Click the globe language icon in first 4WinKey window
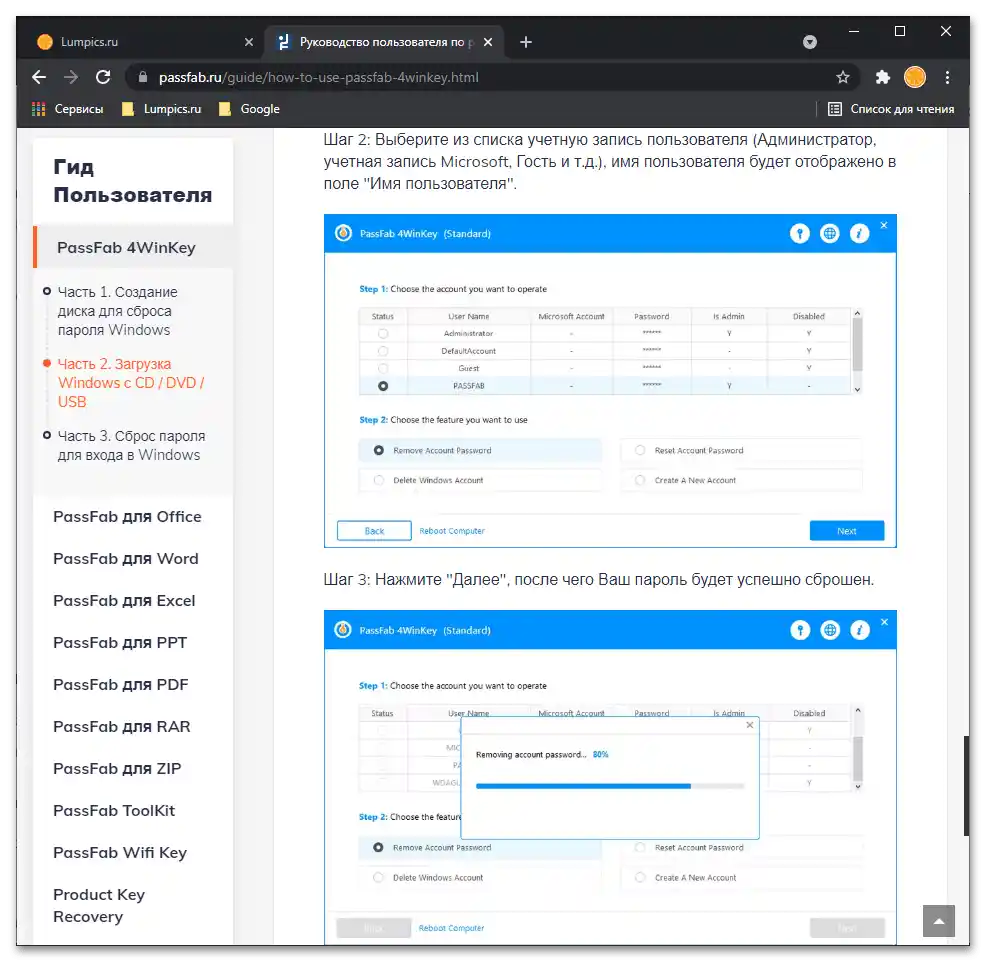Image resolution: width=986 pixels, height=962 pixels. click(x=830, y=234)
